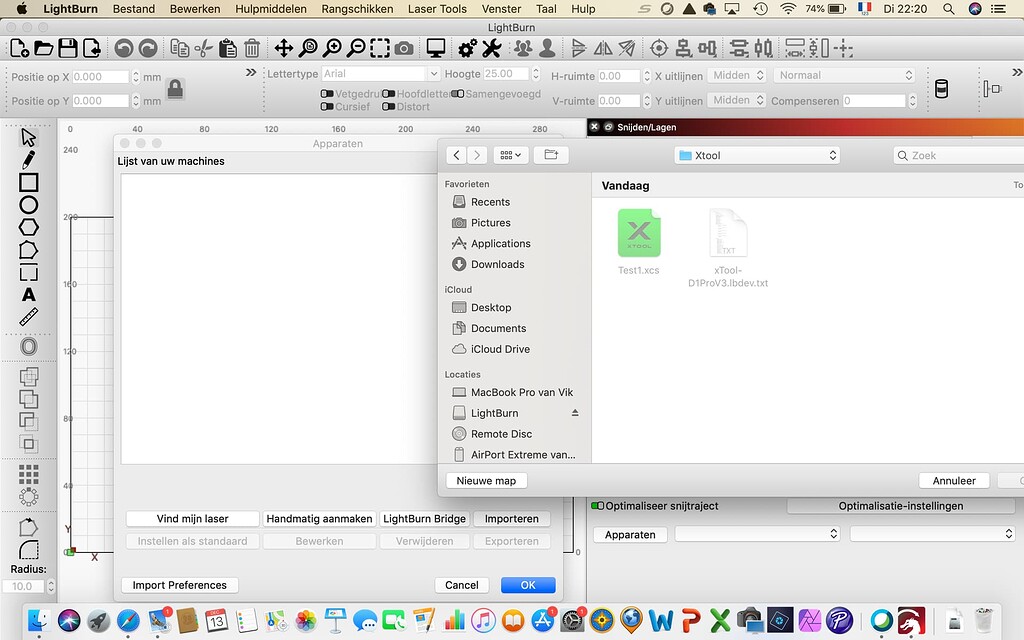Screen dimensions: 1024x640
Task: Select the Ellipse tool
Action: tap(29, 205)
